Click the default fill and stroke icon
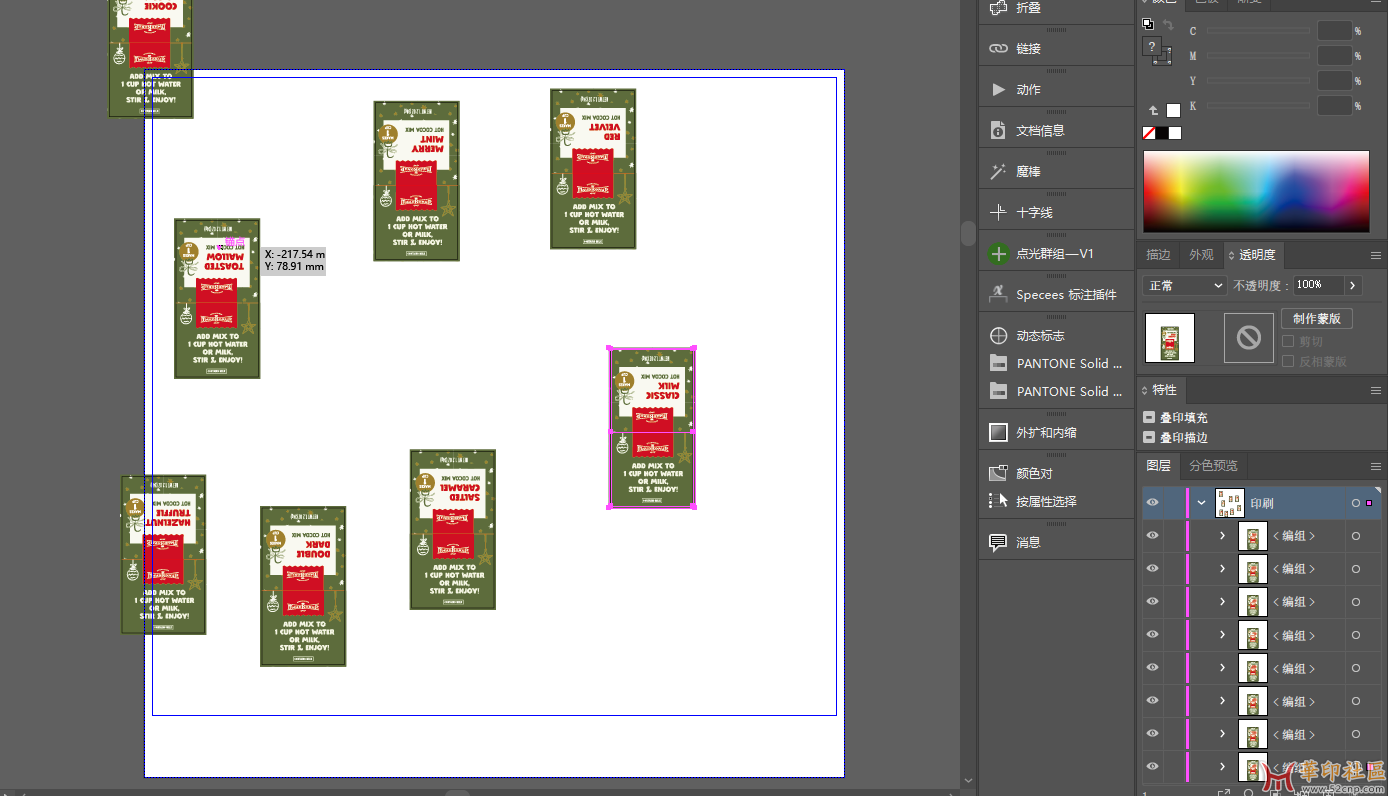This screenshot has height=796, width=1388. point(1148,24)
